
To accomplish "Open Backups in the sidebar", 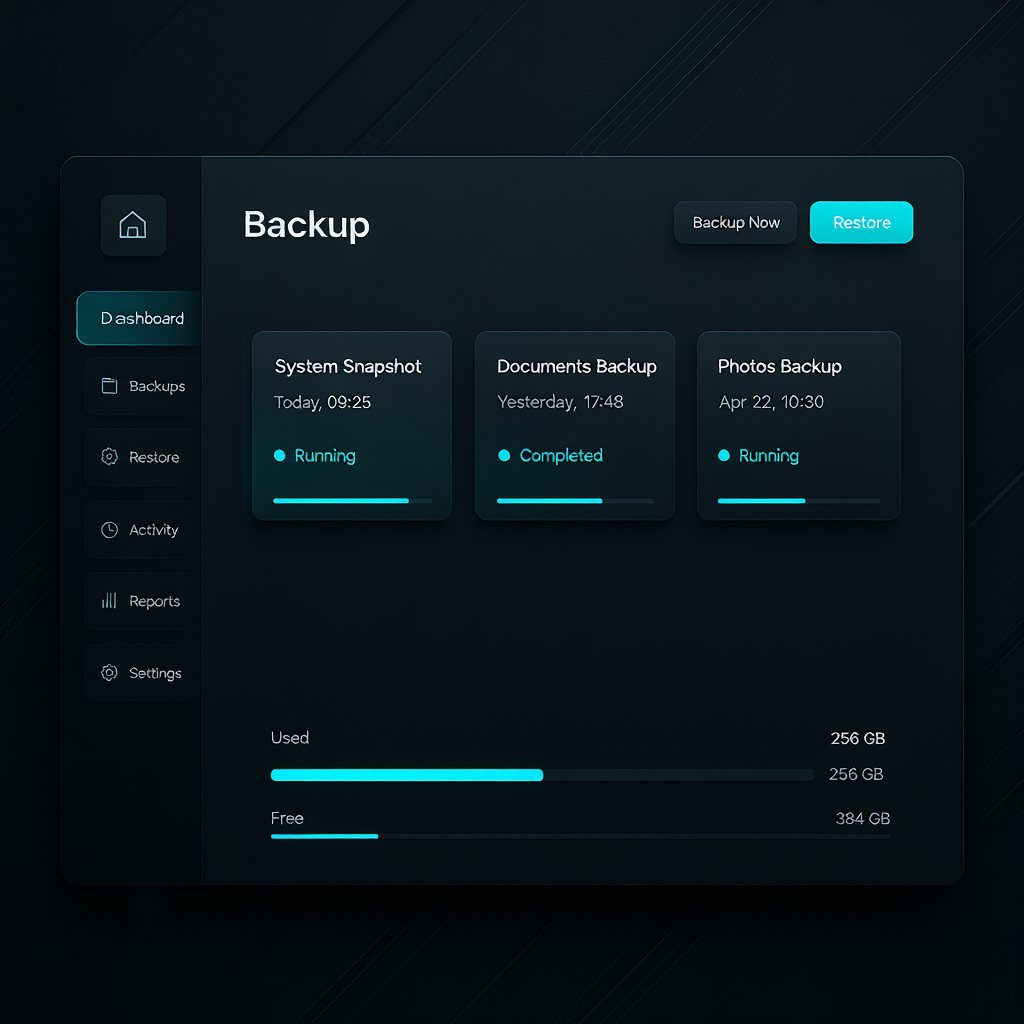I will pos(143,386).
